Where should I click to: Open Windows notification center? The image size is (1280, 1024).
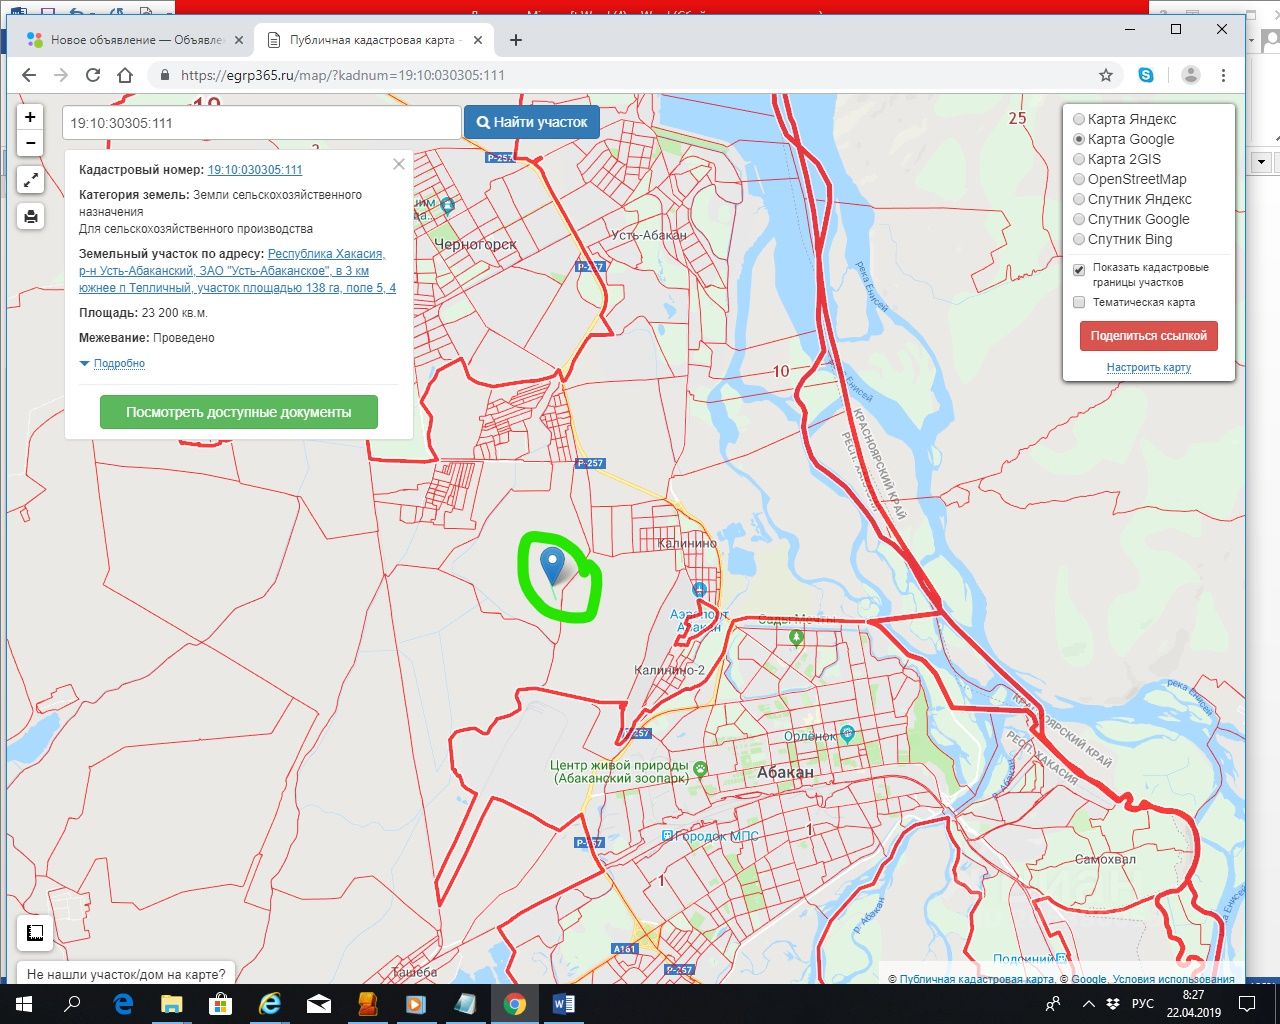(1248, 1004)
